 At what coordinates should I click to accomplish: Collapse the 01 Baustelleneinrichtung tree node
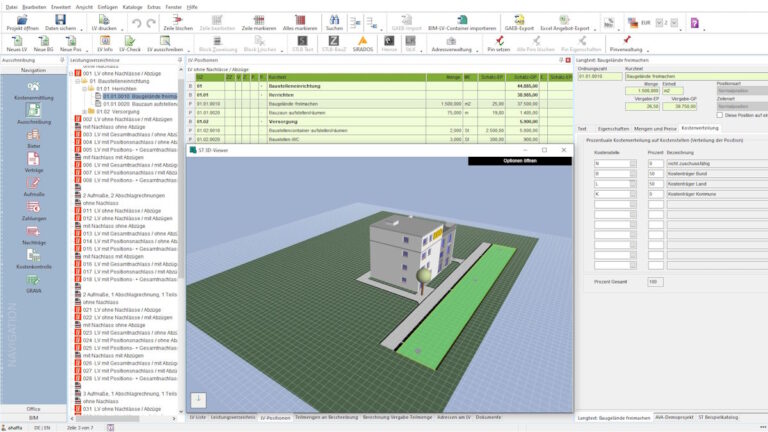tap(79, 81)
